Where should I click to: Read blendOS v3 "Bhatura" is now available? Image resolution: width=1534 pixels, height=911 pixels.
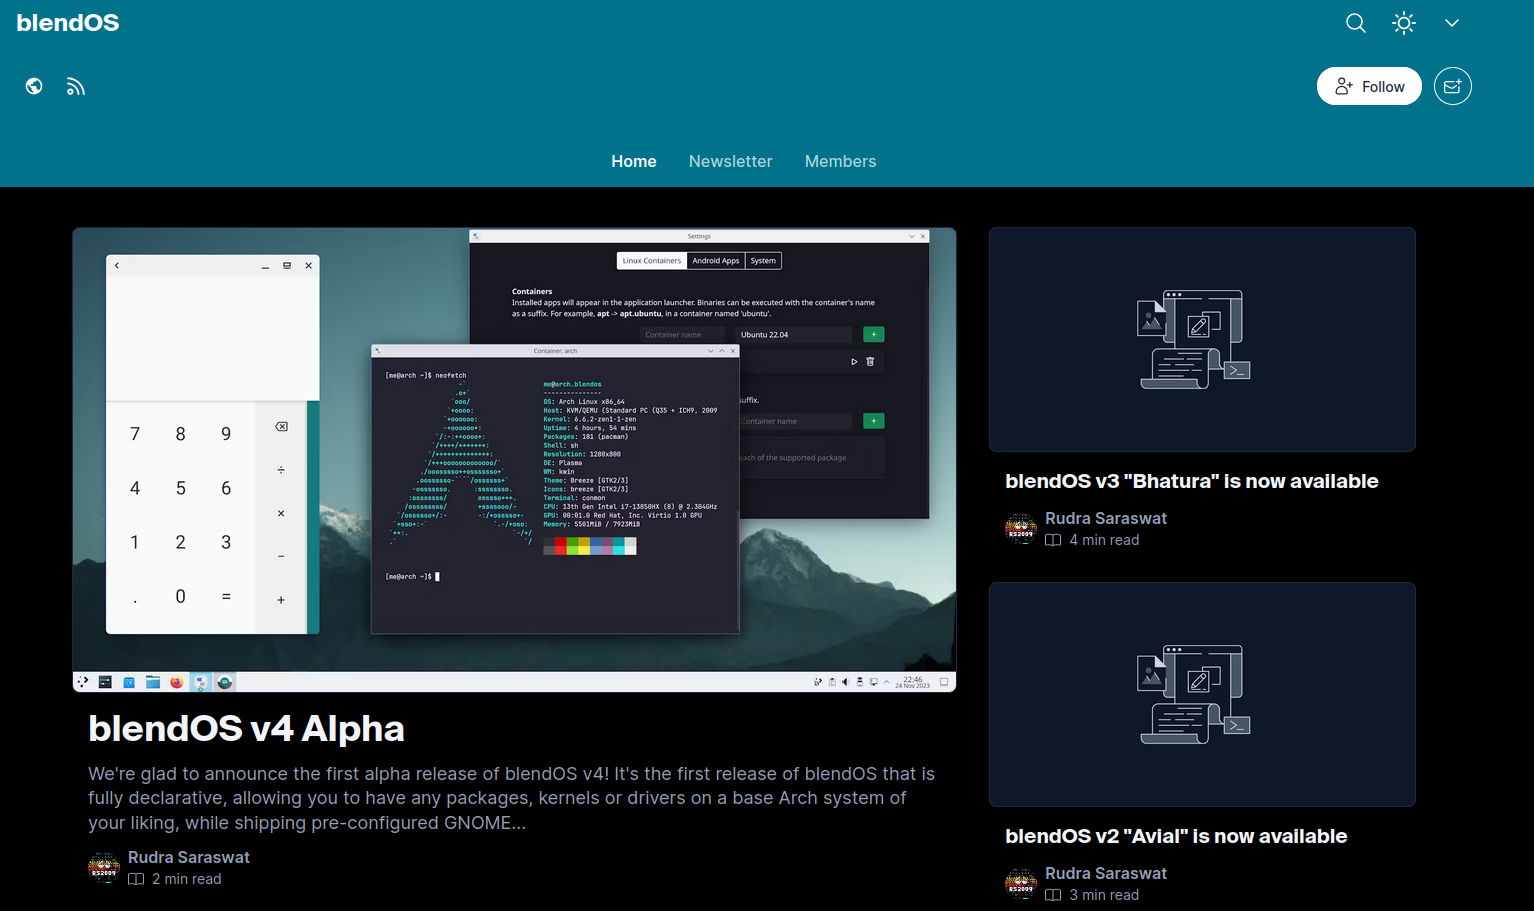click(1191, 481)
